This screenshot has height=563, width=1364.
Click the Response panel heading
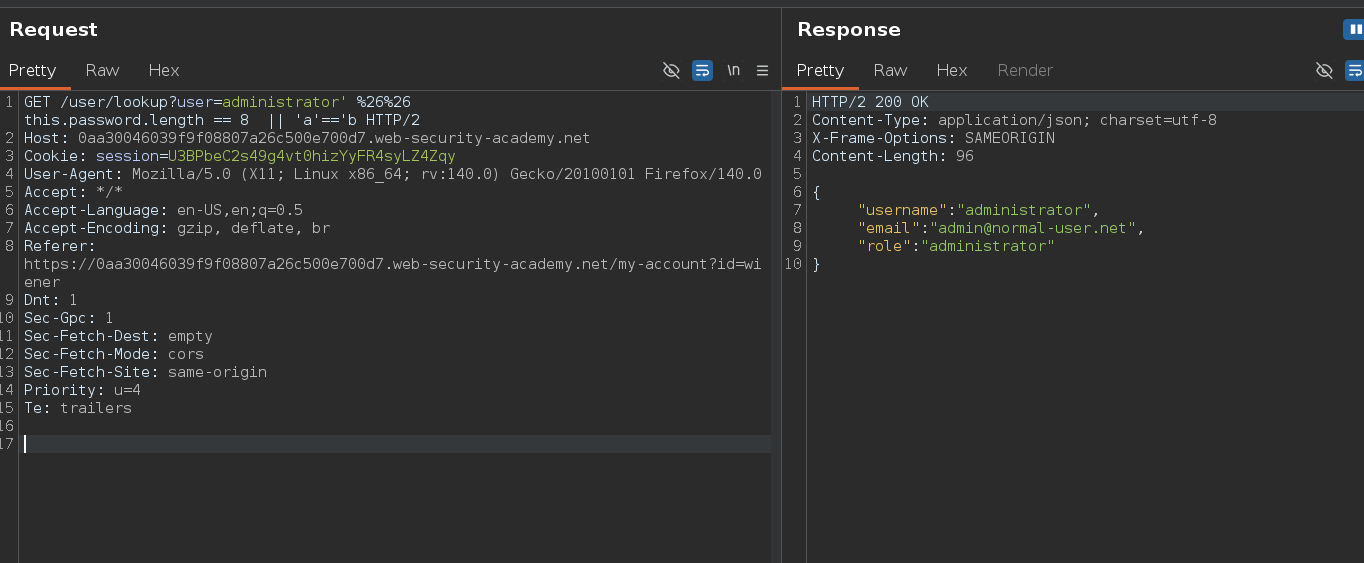point(849,30)
